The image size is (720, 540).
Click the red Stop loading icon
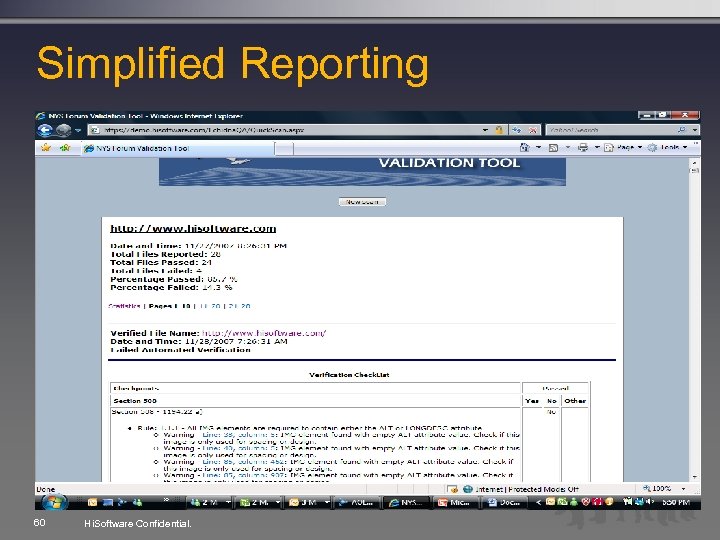click(533, 130)
